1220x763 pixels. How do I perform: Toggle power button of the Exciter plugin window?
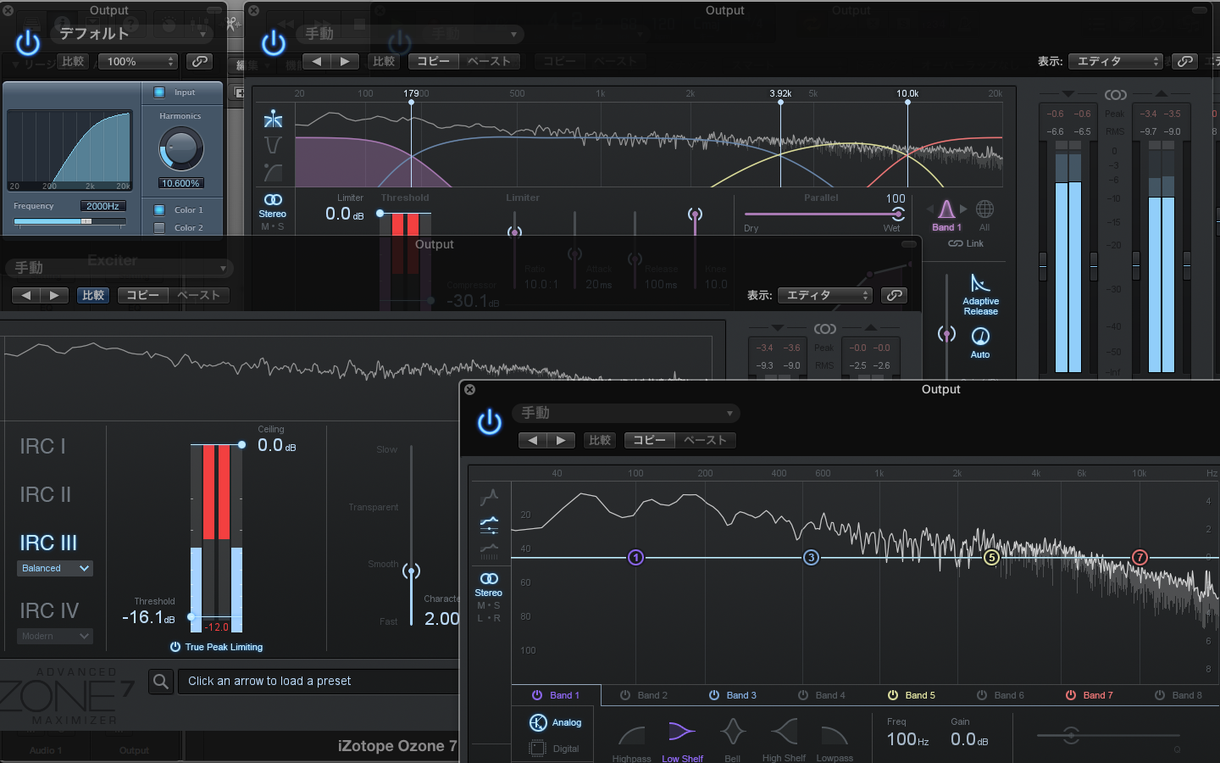27,42
